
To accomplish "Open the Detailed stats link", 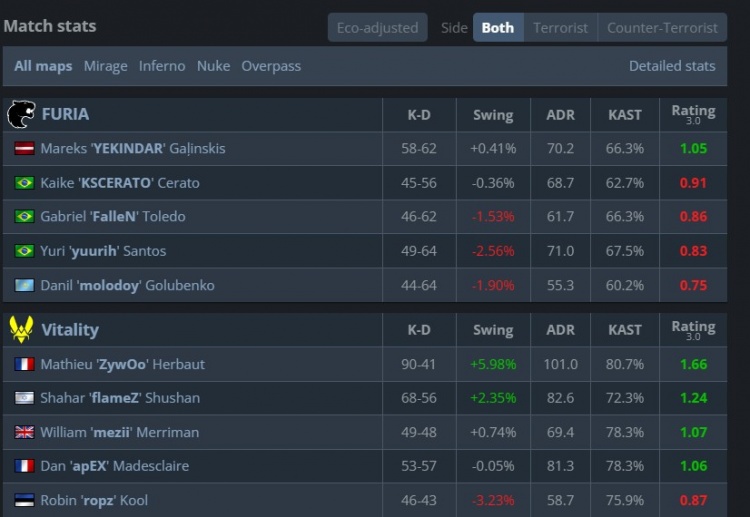I will tap(672, 66).
